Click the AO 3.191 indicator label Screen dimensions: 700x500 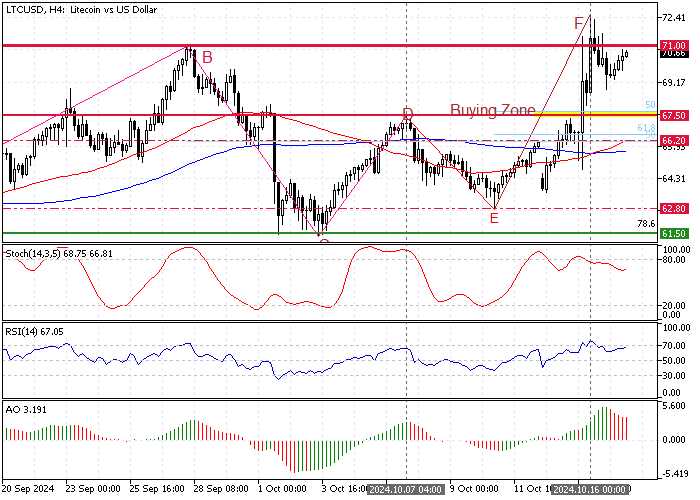tap(26, 410)
